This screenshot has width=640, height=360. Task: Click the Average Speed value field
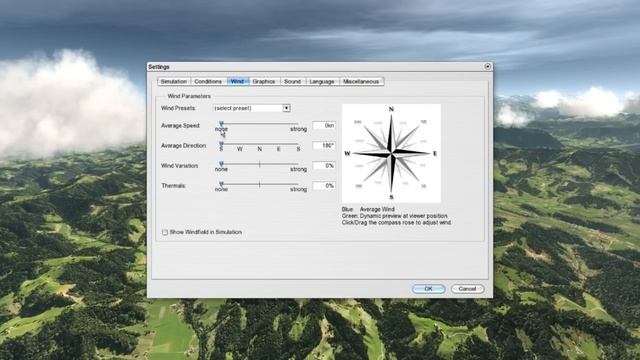pyautogui.click(x=324, y=126)
